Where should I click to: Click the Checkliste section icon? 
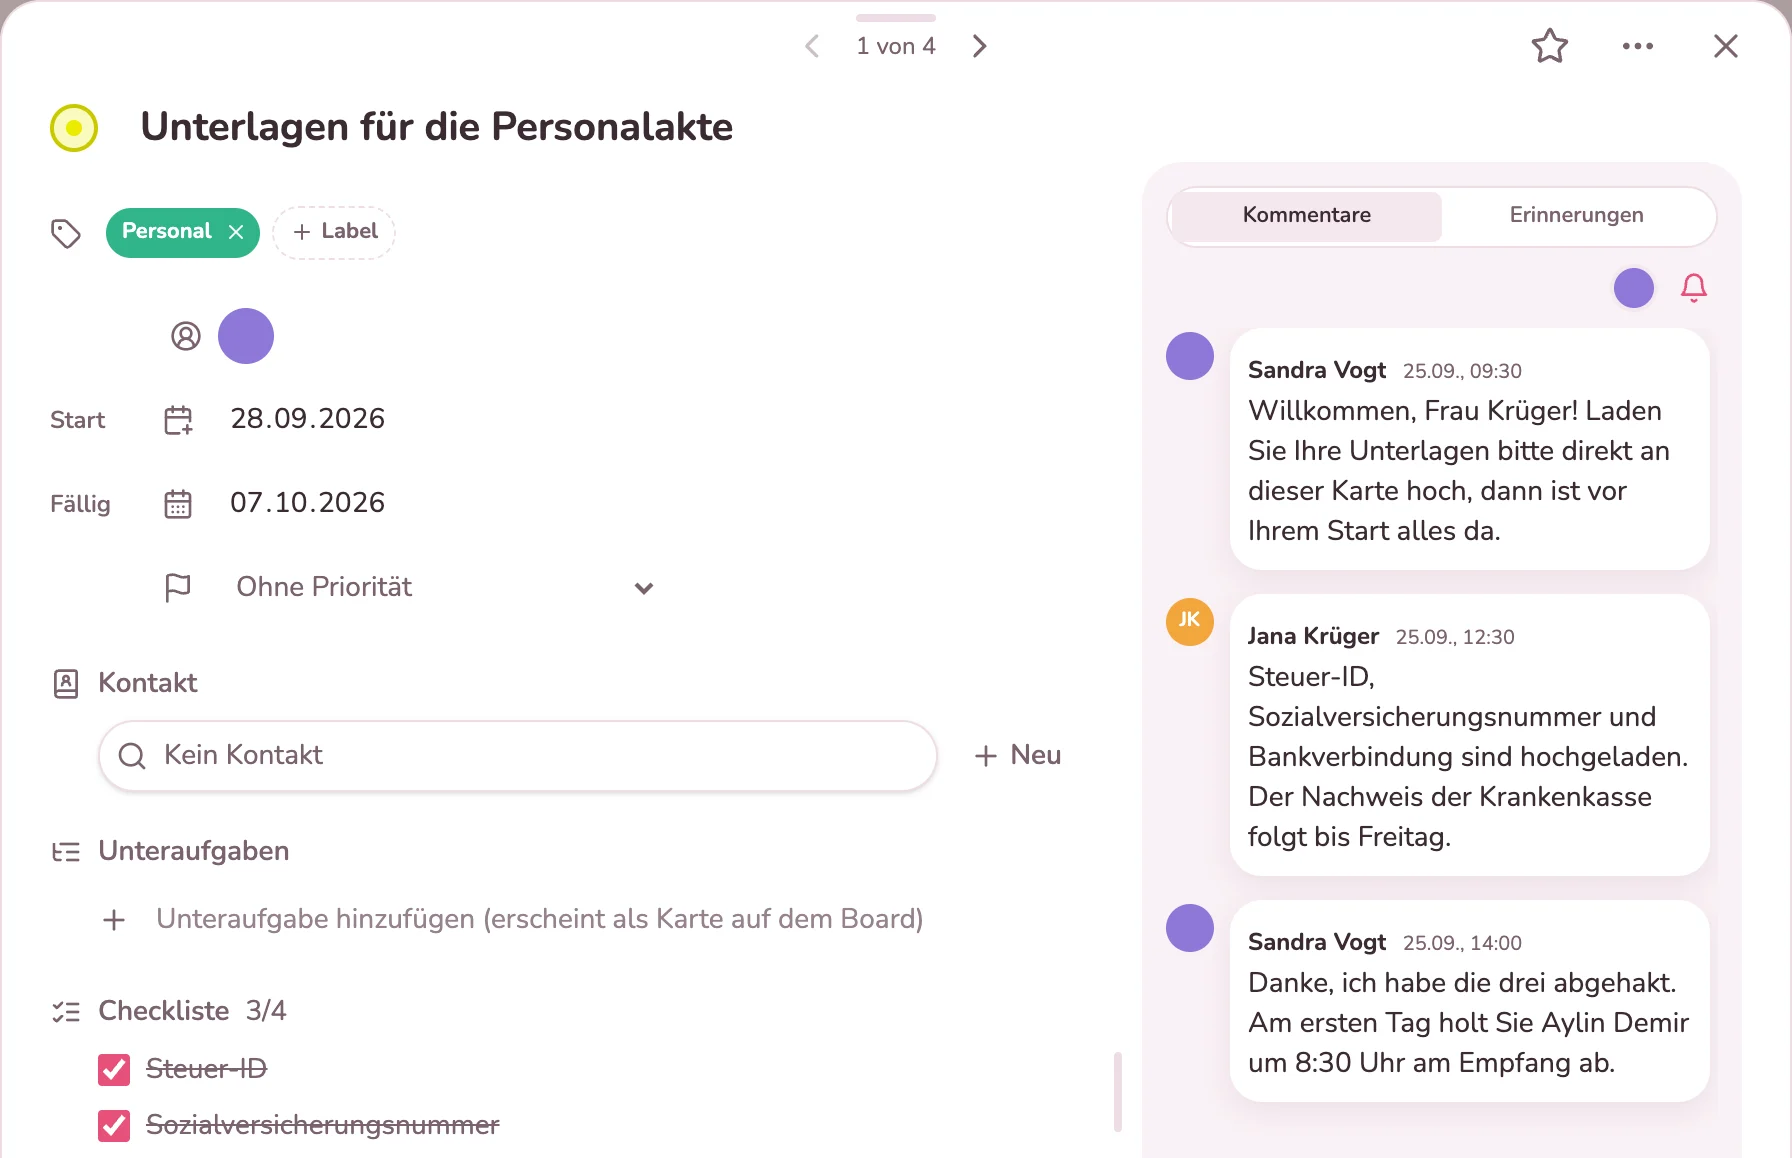[66, 1012]
